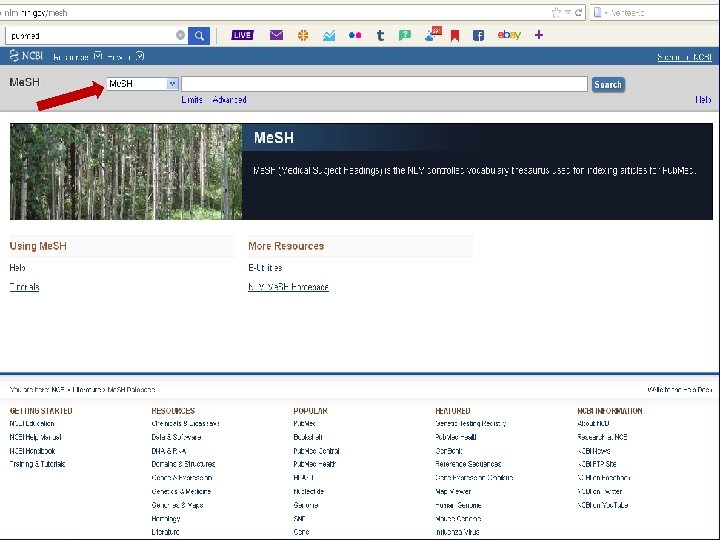Open the LIVE toolbar shortcut
720x540 pixels.
point(242,35)
